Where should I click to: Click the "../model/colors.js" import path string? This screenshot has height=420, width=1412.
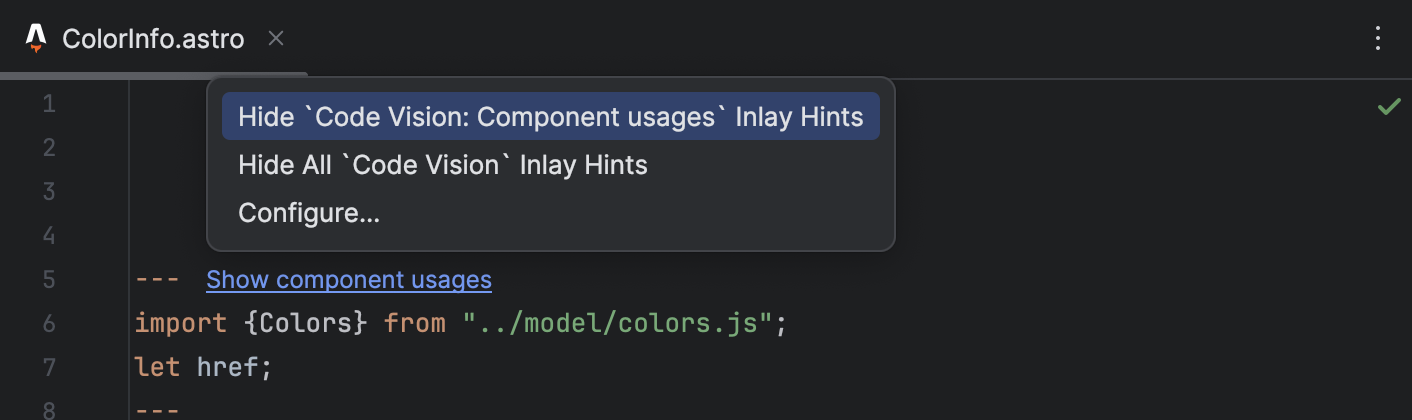click(617, 323)
